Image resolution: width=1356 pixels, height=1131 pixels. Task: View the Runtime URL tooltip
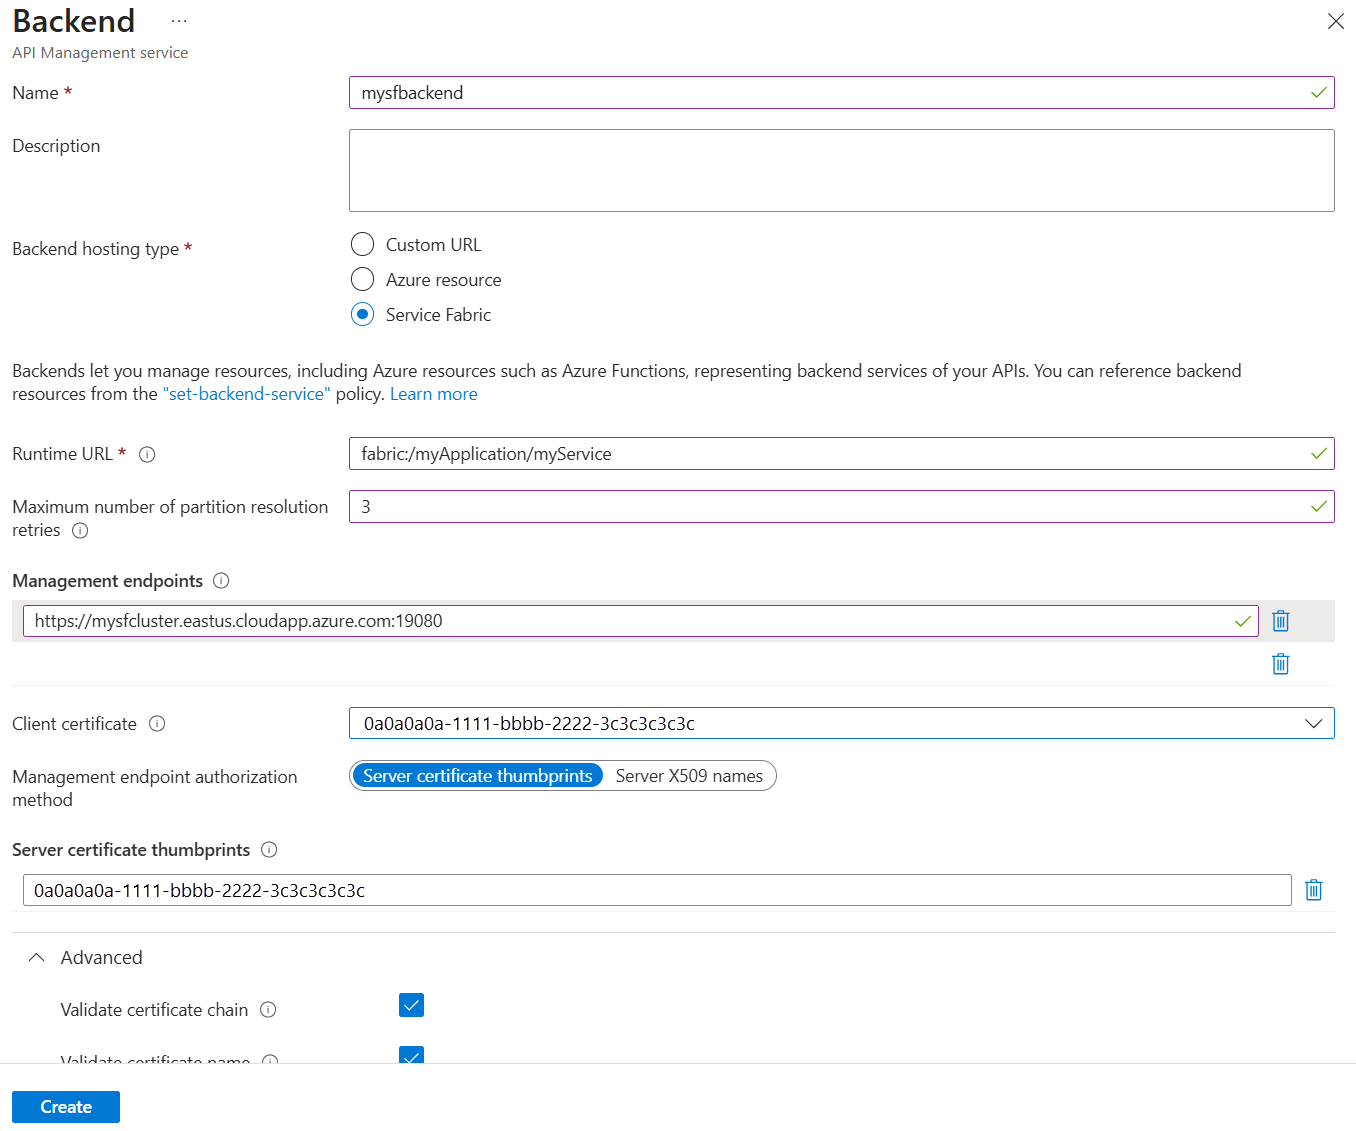coord(147,454)
